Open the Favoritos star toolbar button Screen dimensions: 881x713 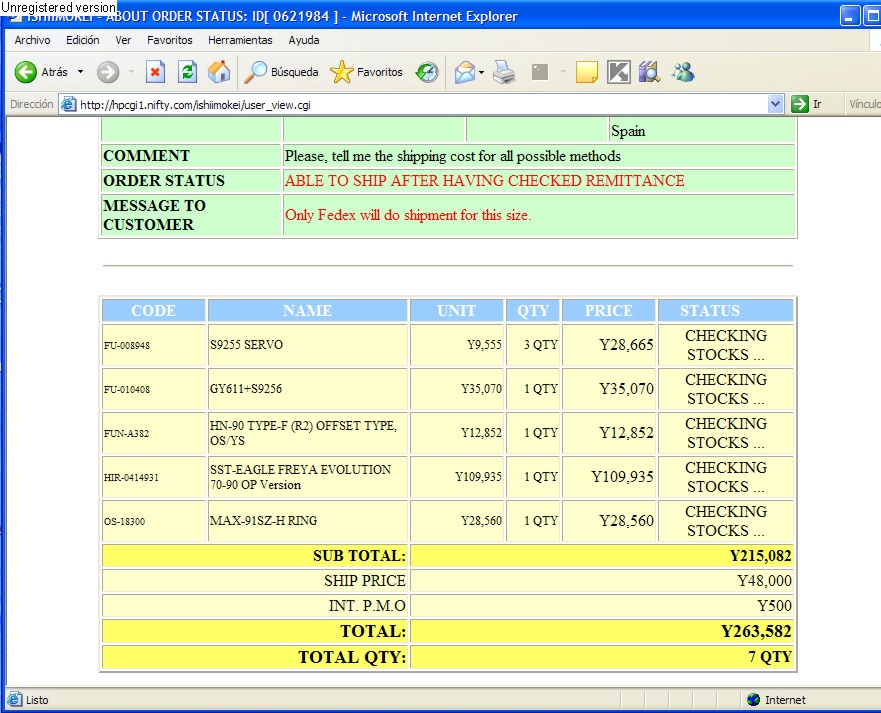pyautogui.click(x=367, y=72)
